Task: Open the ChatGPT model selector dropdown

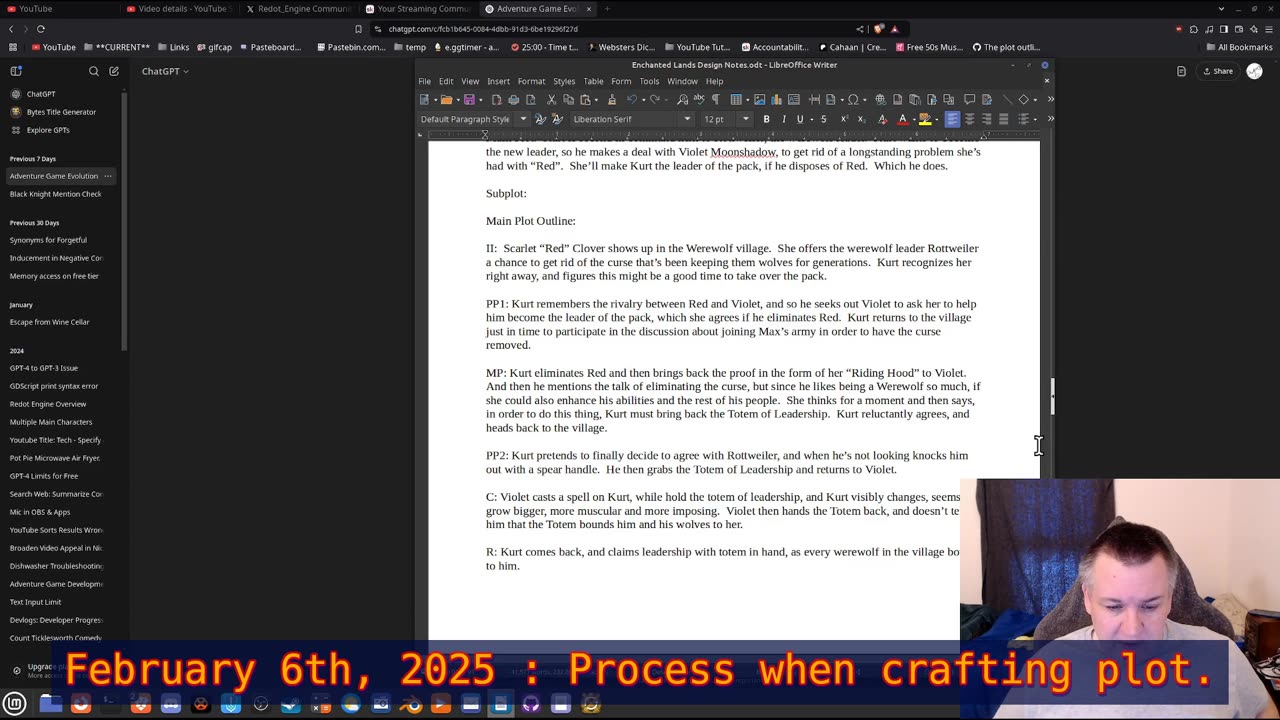Action: (x=165, y=71)
